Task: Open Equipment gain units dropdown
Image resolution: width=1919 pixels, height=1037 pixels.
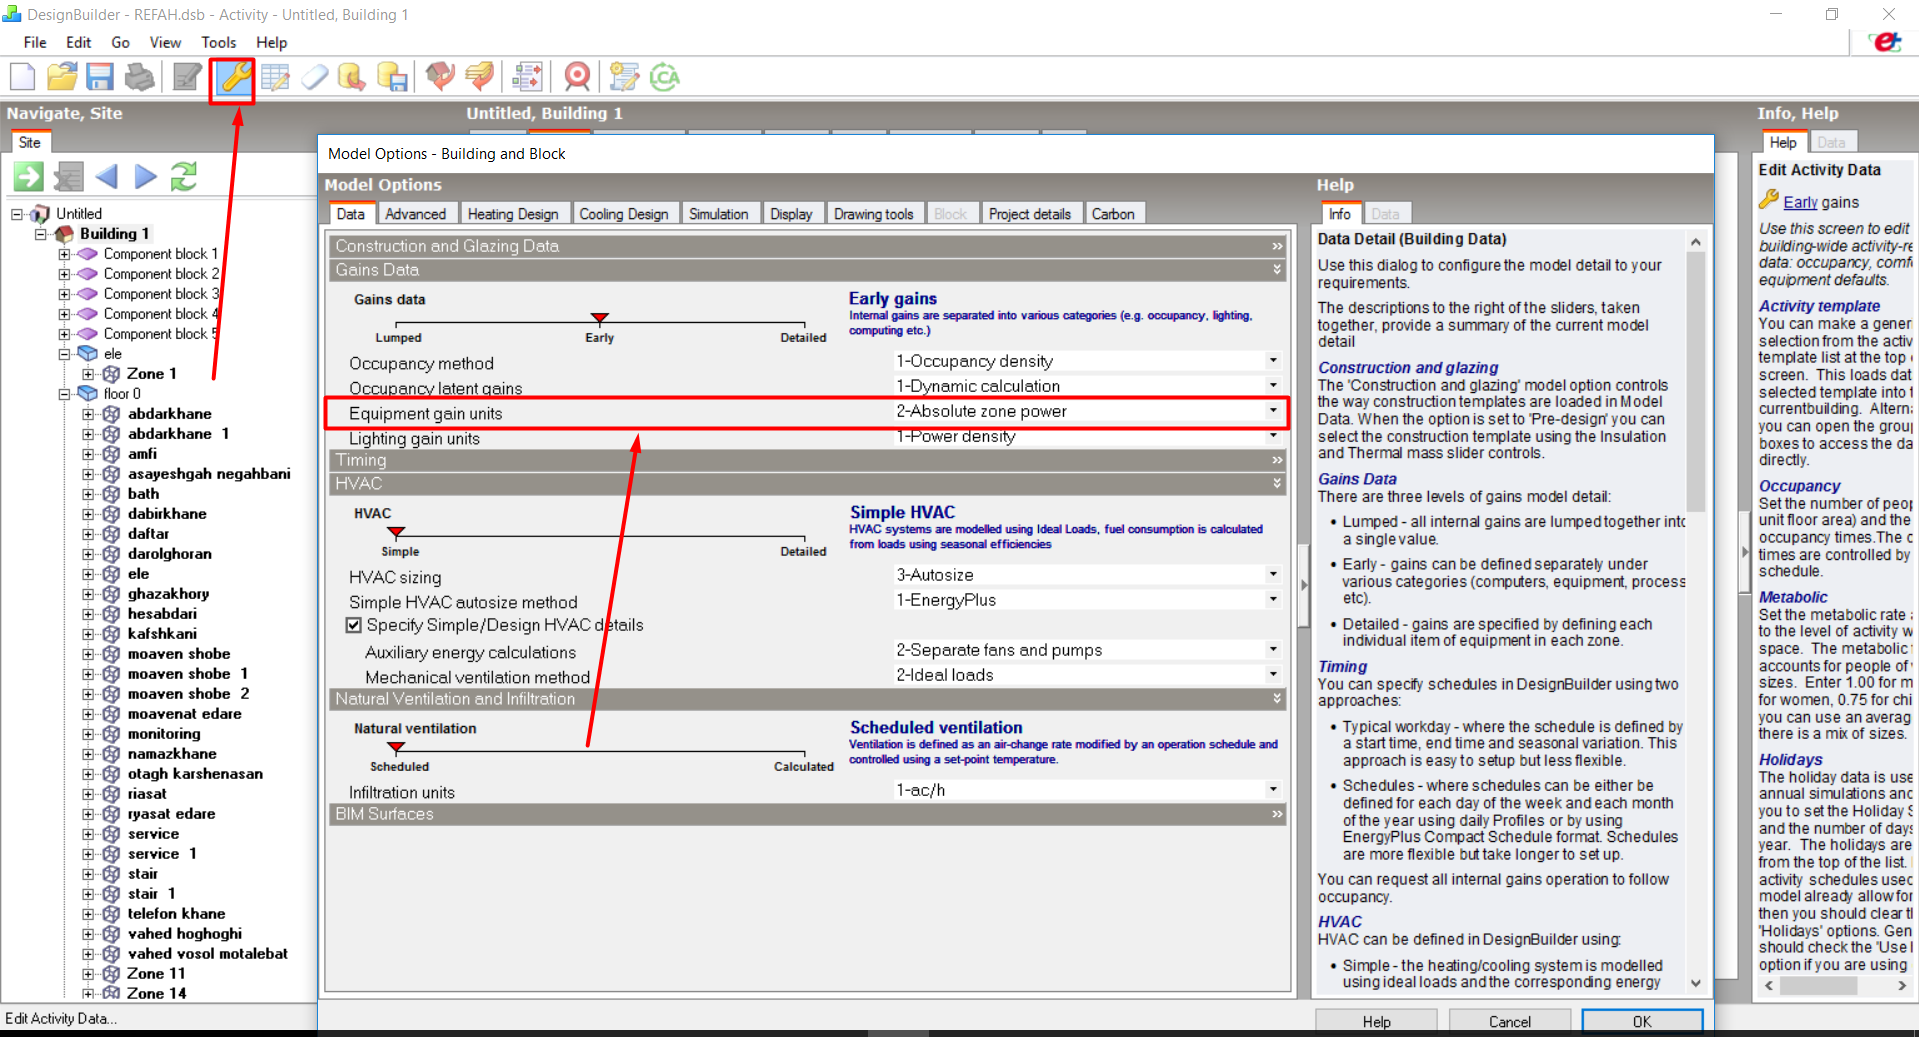Action: [1272, 410]
